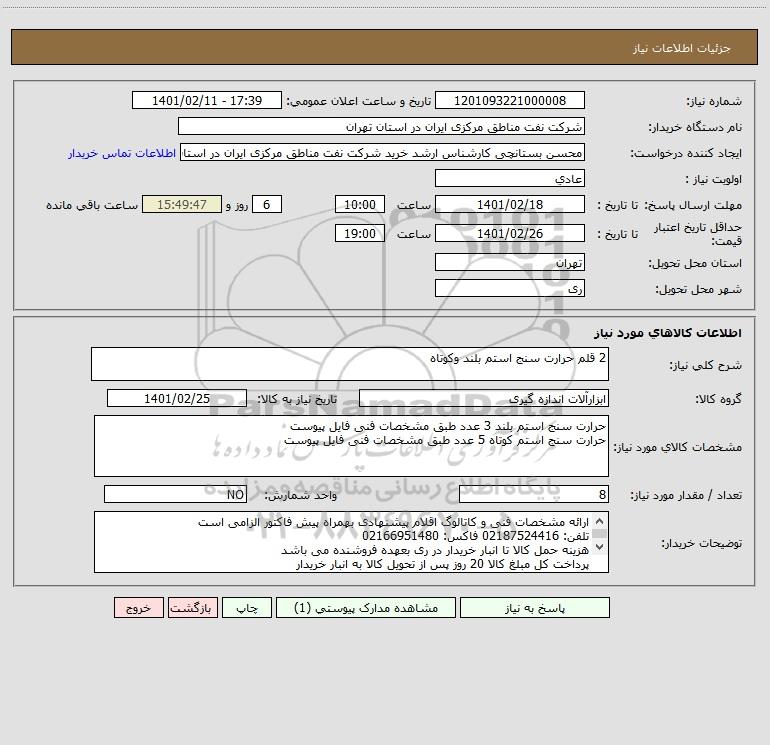Image resolution: width=770 pixels, height=745 pixels.
Task: Click general description text area
Action: coord(350,364)
